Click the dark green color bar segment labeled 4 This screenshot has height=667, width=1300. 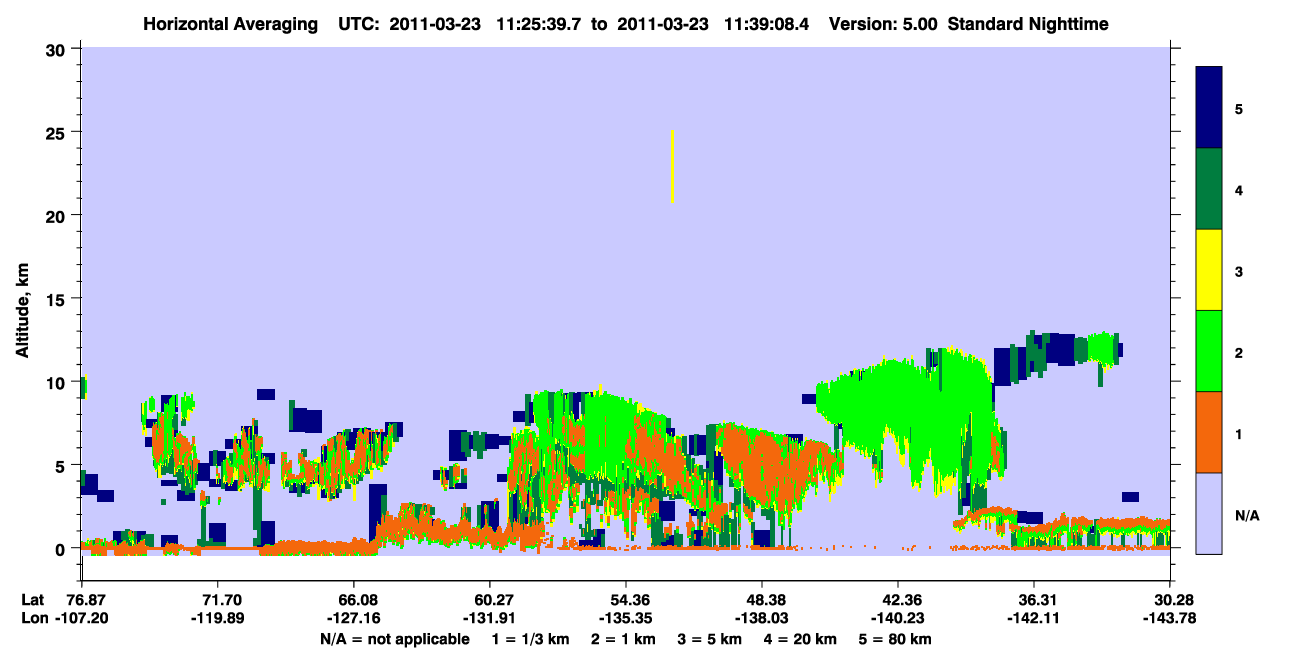(1209, 189)
